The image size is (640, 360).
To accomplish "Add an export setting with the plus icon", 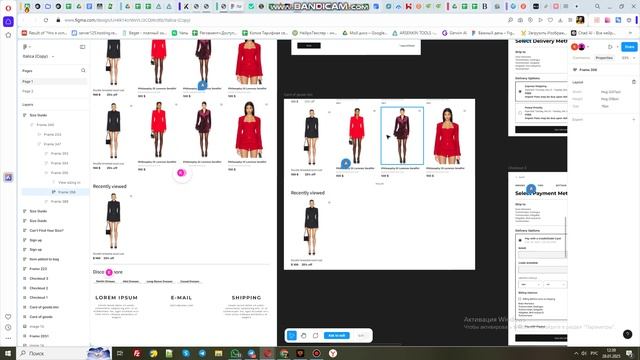I will tap(633, 120).
